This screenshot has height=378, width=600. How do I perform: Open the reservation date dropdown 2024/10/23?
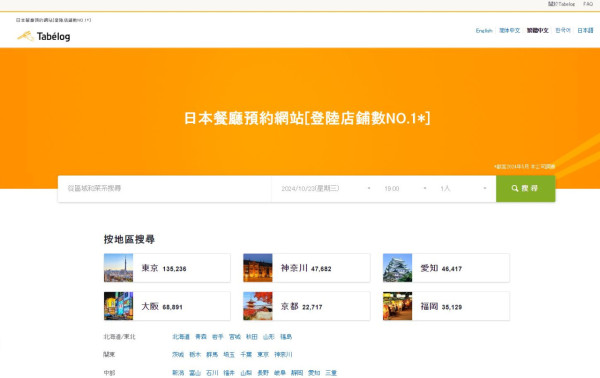coord(326,189)
